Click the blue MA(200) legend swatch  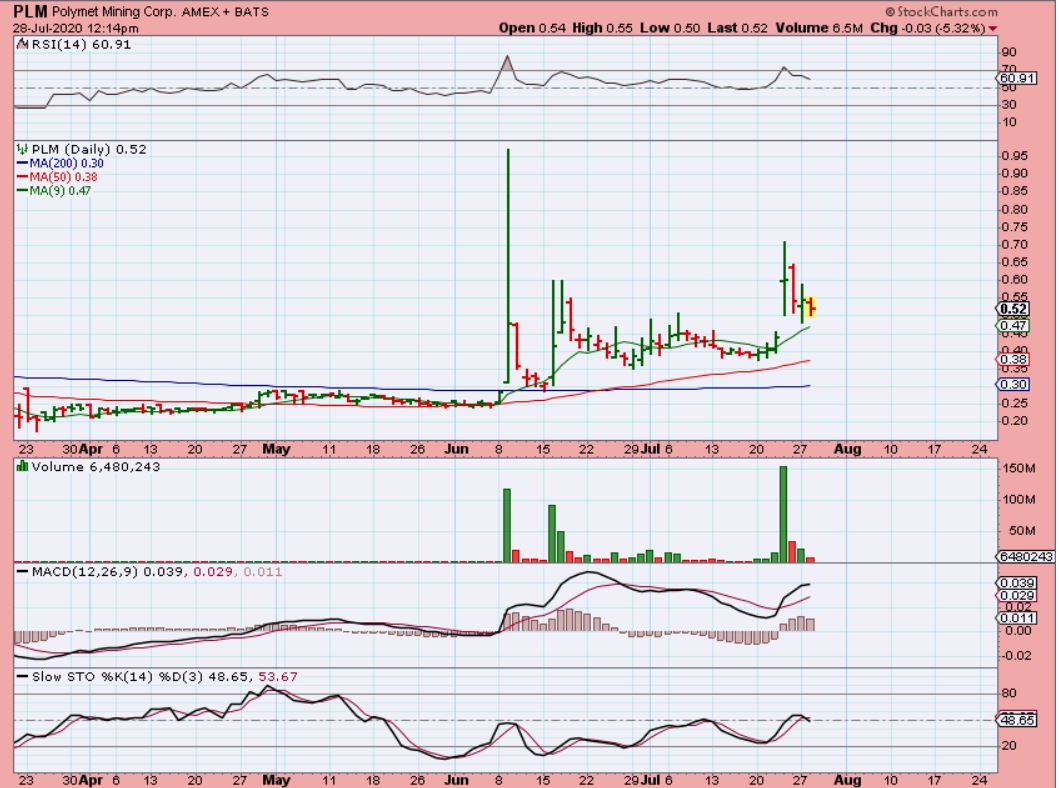[x=22, y=163]
